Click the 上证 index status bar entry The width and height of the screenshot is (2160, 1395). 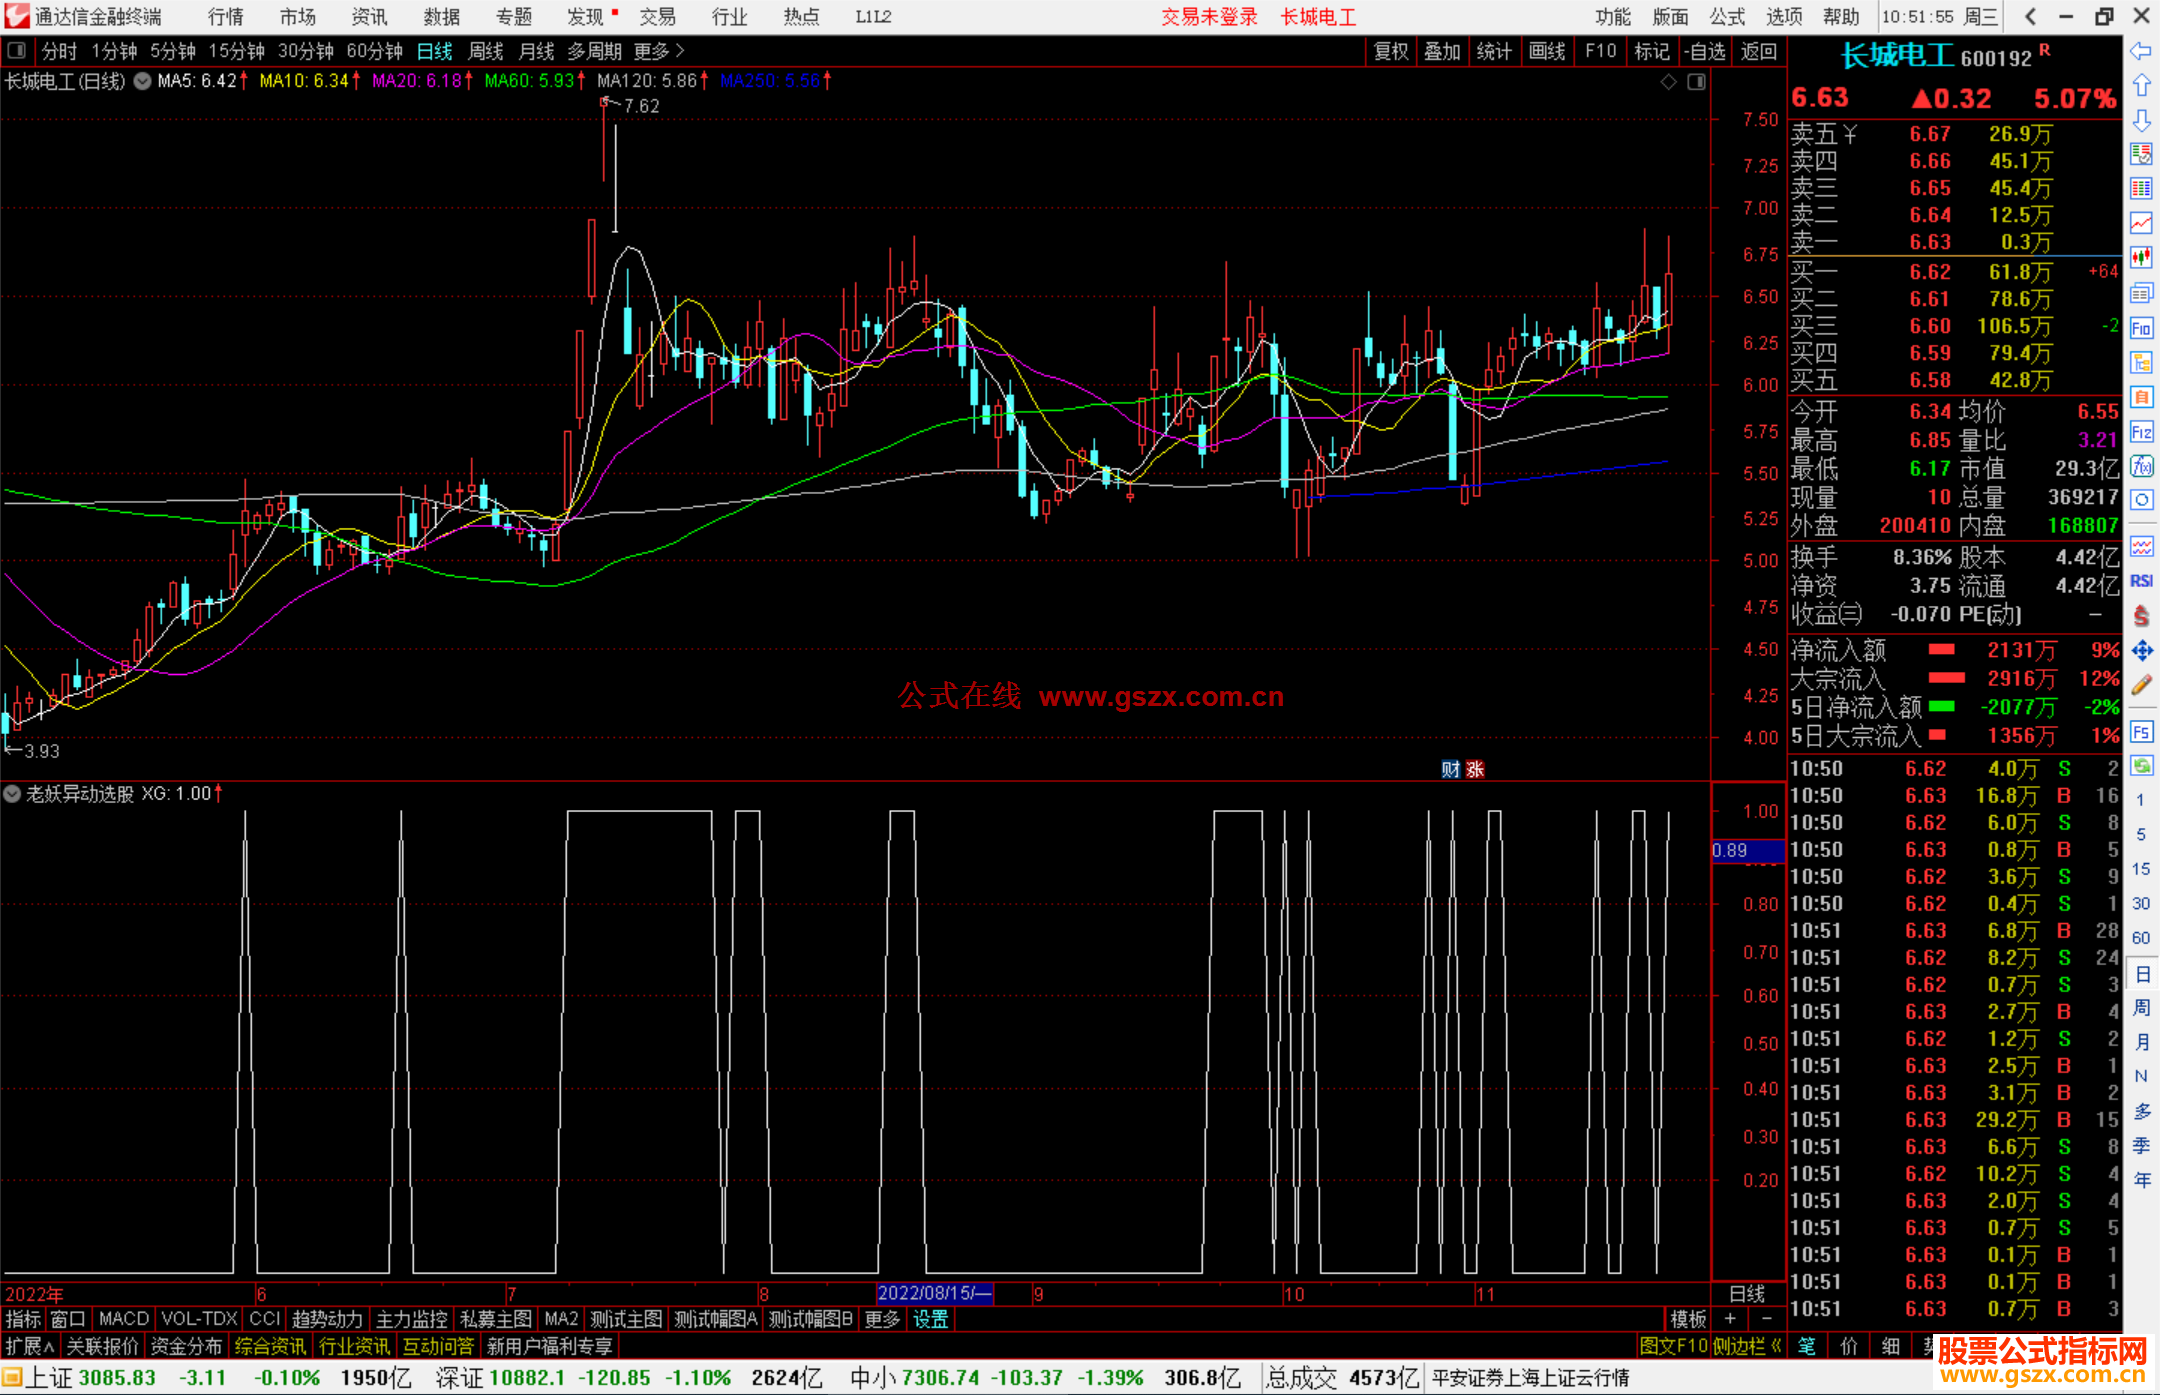[x=48, y=1378]
